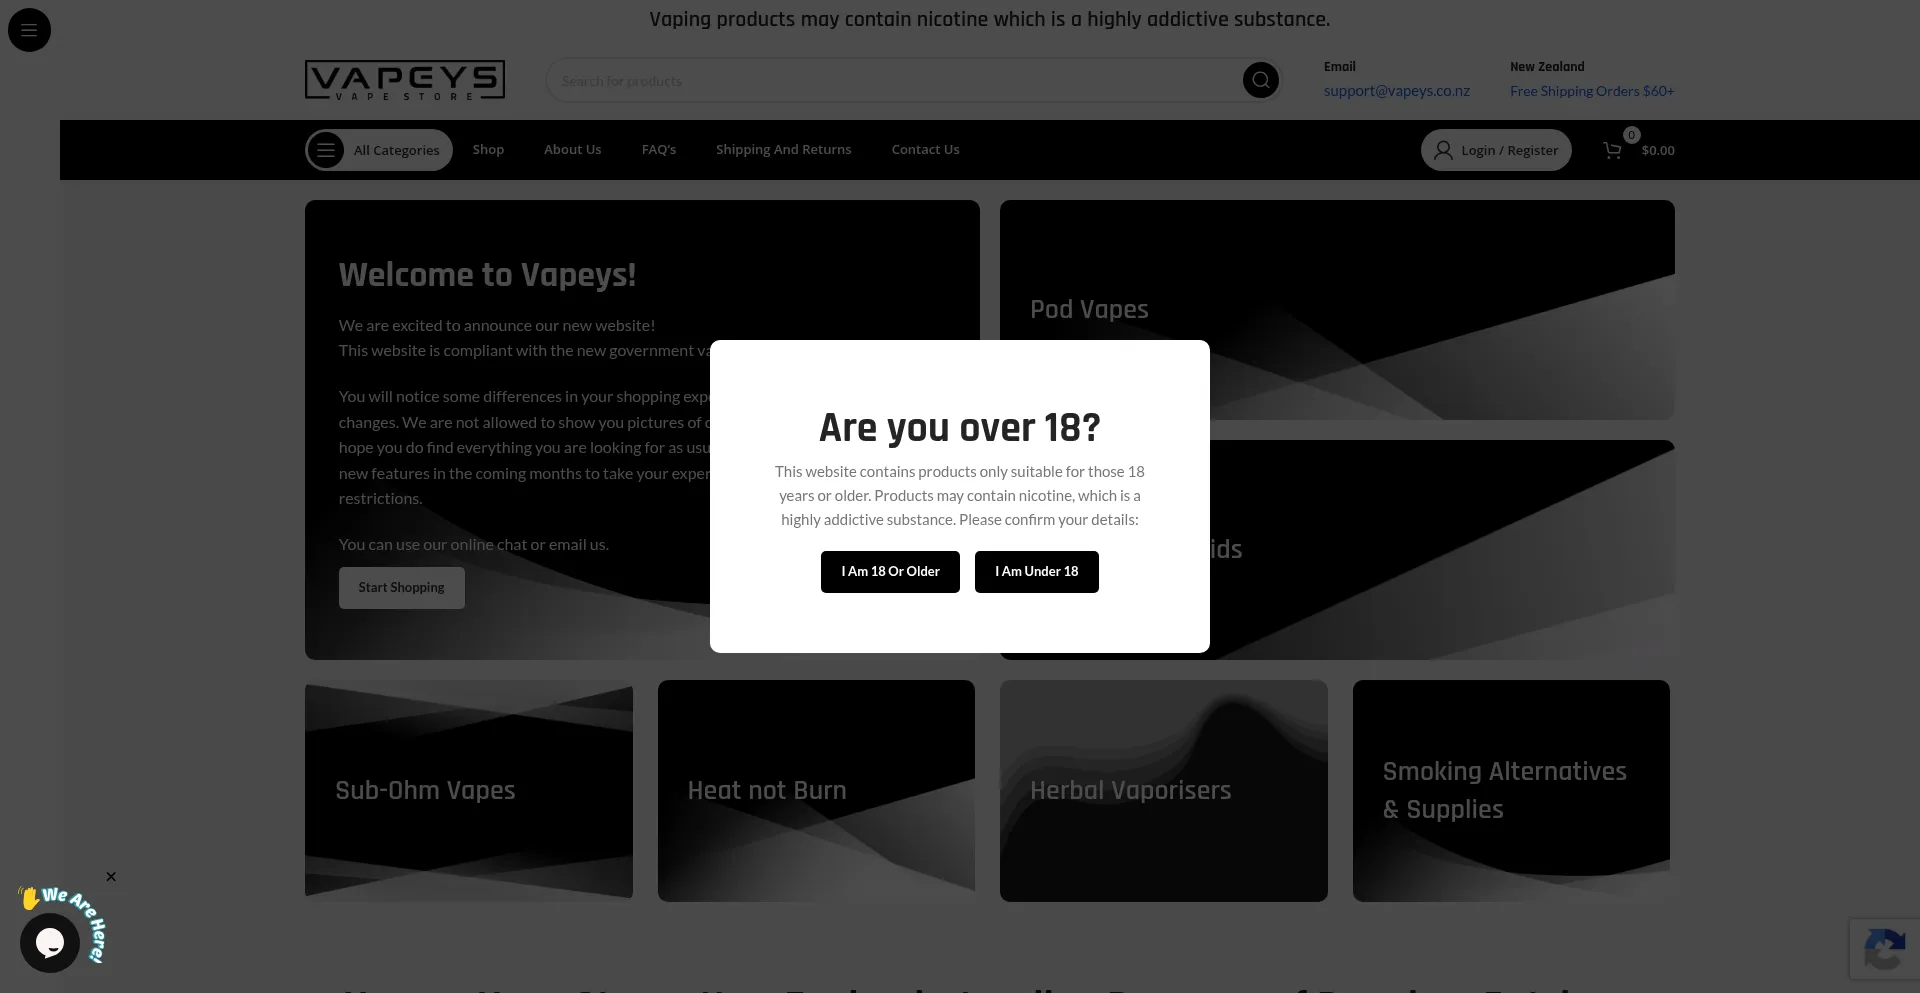This screenshot has width=1920, height=993.
Task: Open the All Categories menu
Action: (379, 150)
